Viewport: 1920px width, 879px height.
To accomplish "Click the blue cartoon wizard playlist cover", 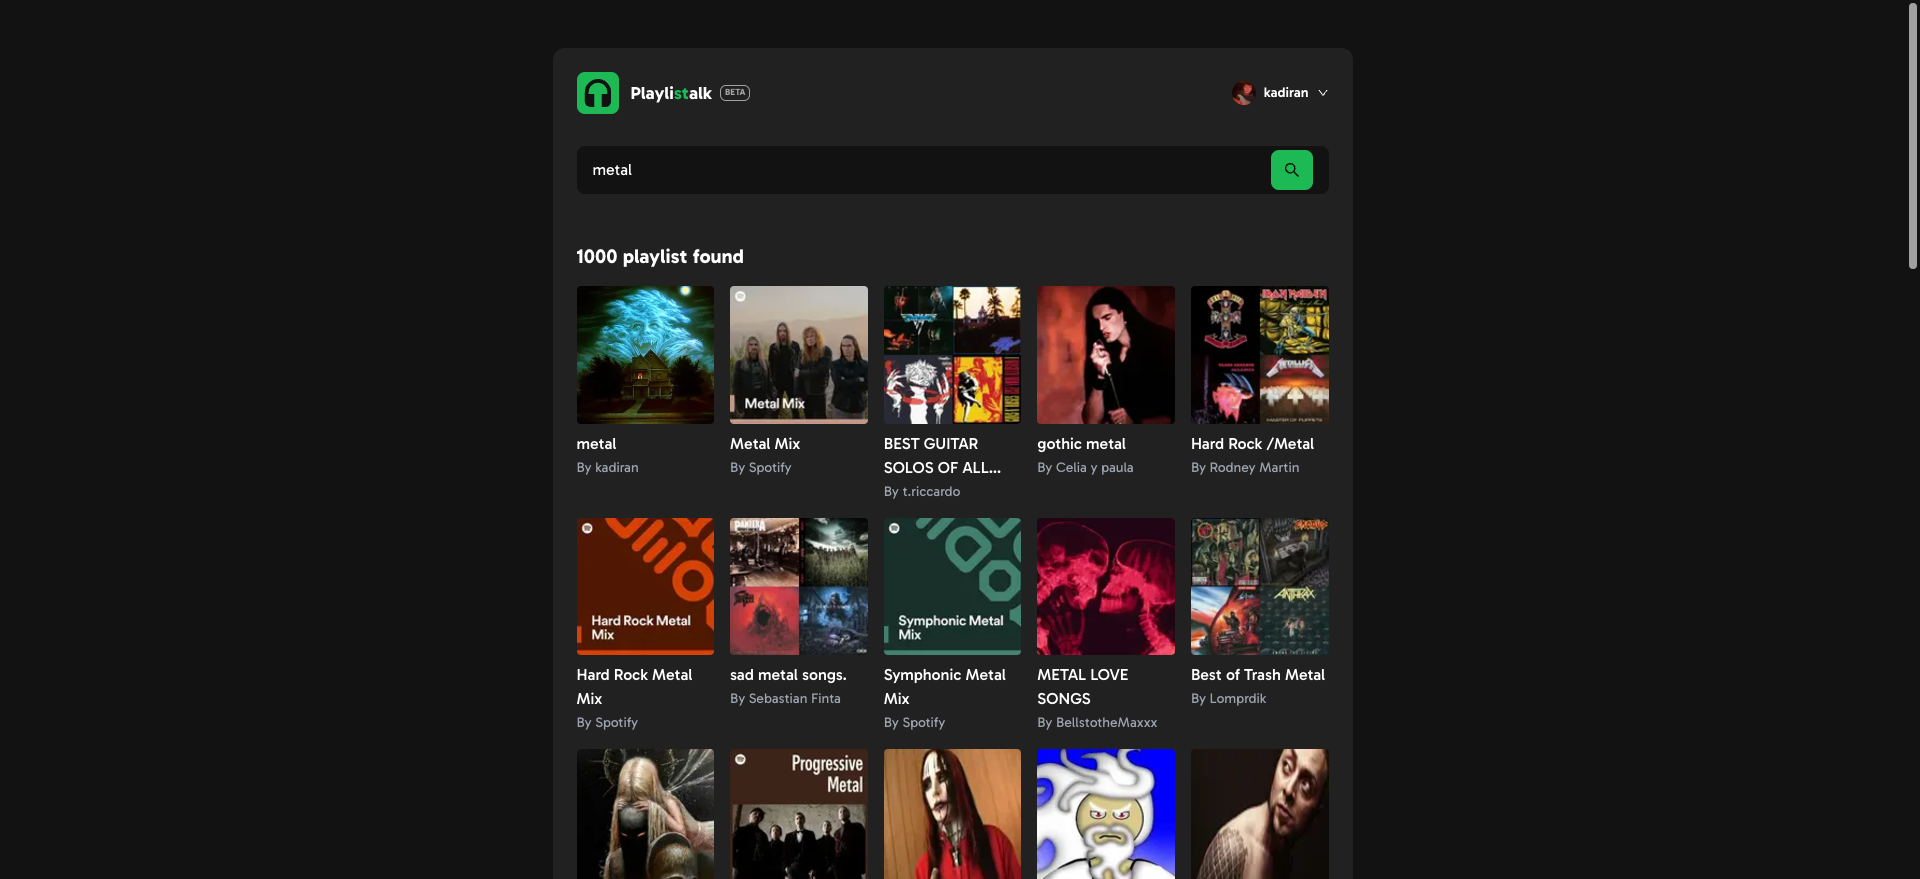I will point(1105,813).
